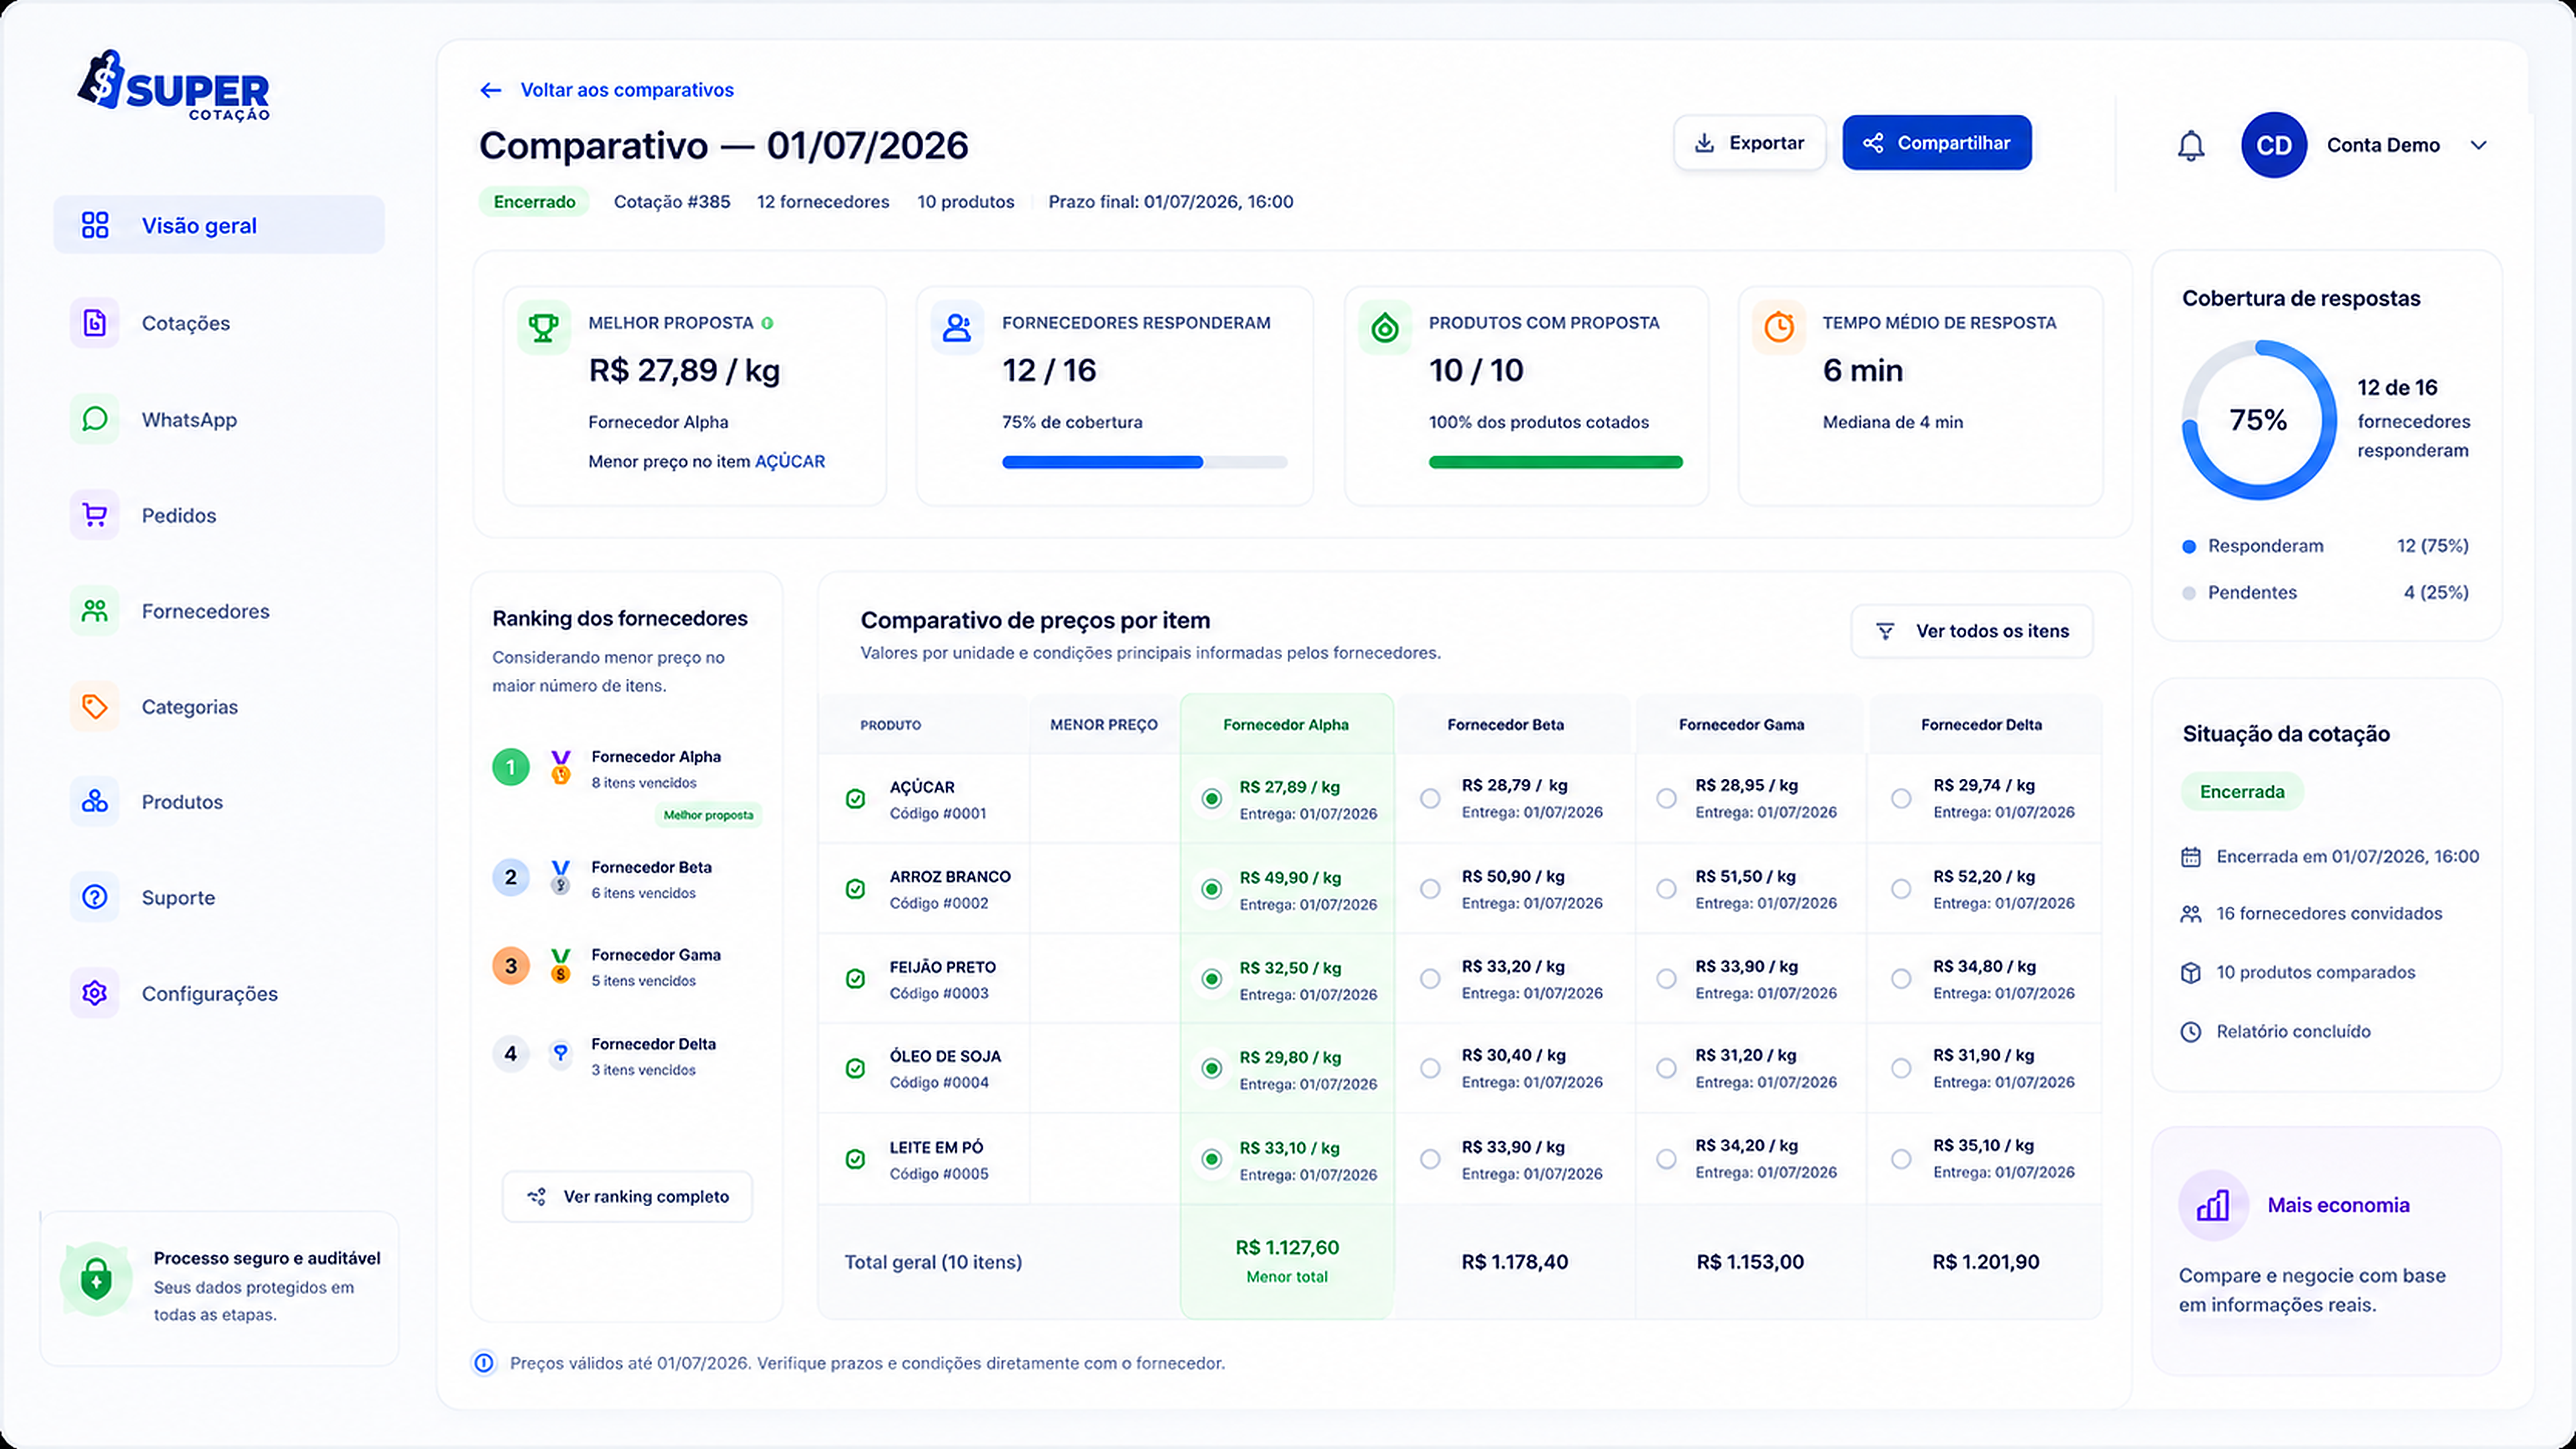
Task: Click the back arrow beside Voltar aos comparativos
Action: pos(490,90)
